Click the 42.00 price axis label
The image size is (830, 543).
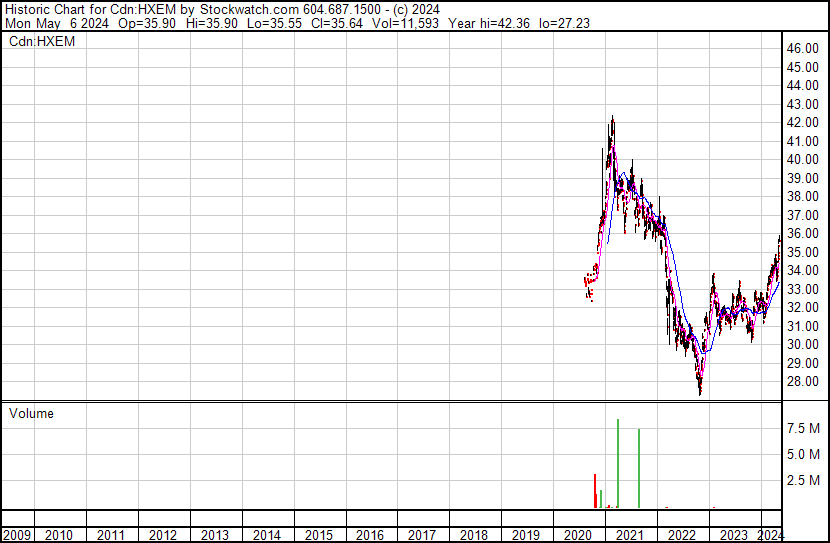click(x=803, y=122)
